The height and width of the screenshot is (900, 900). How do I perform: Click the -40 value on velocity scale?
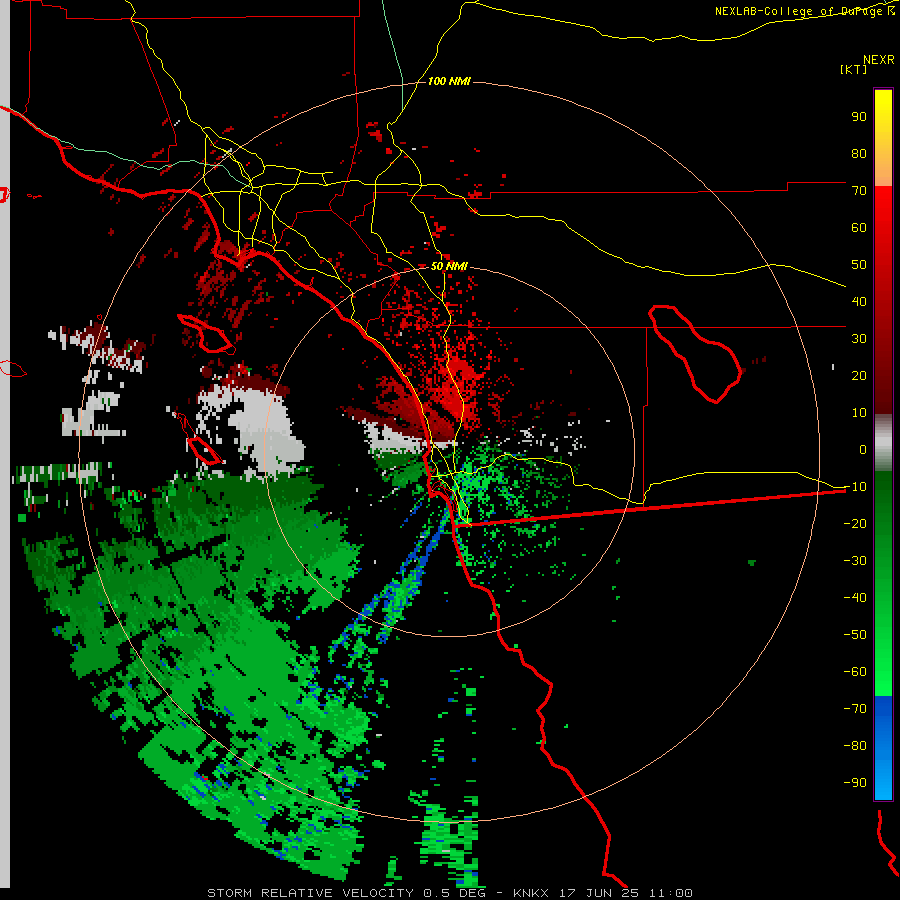(x=855, y=598)
